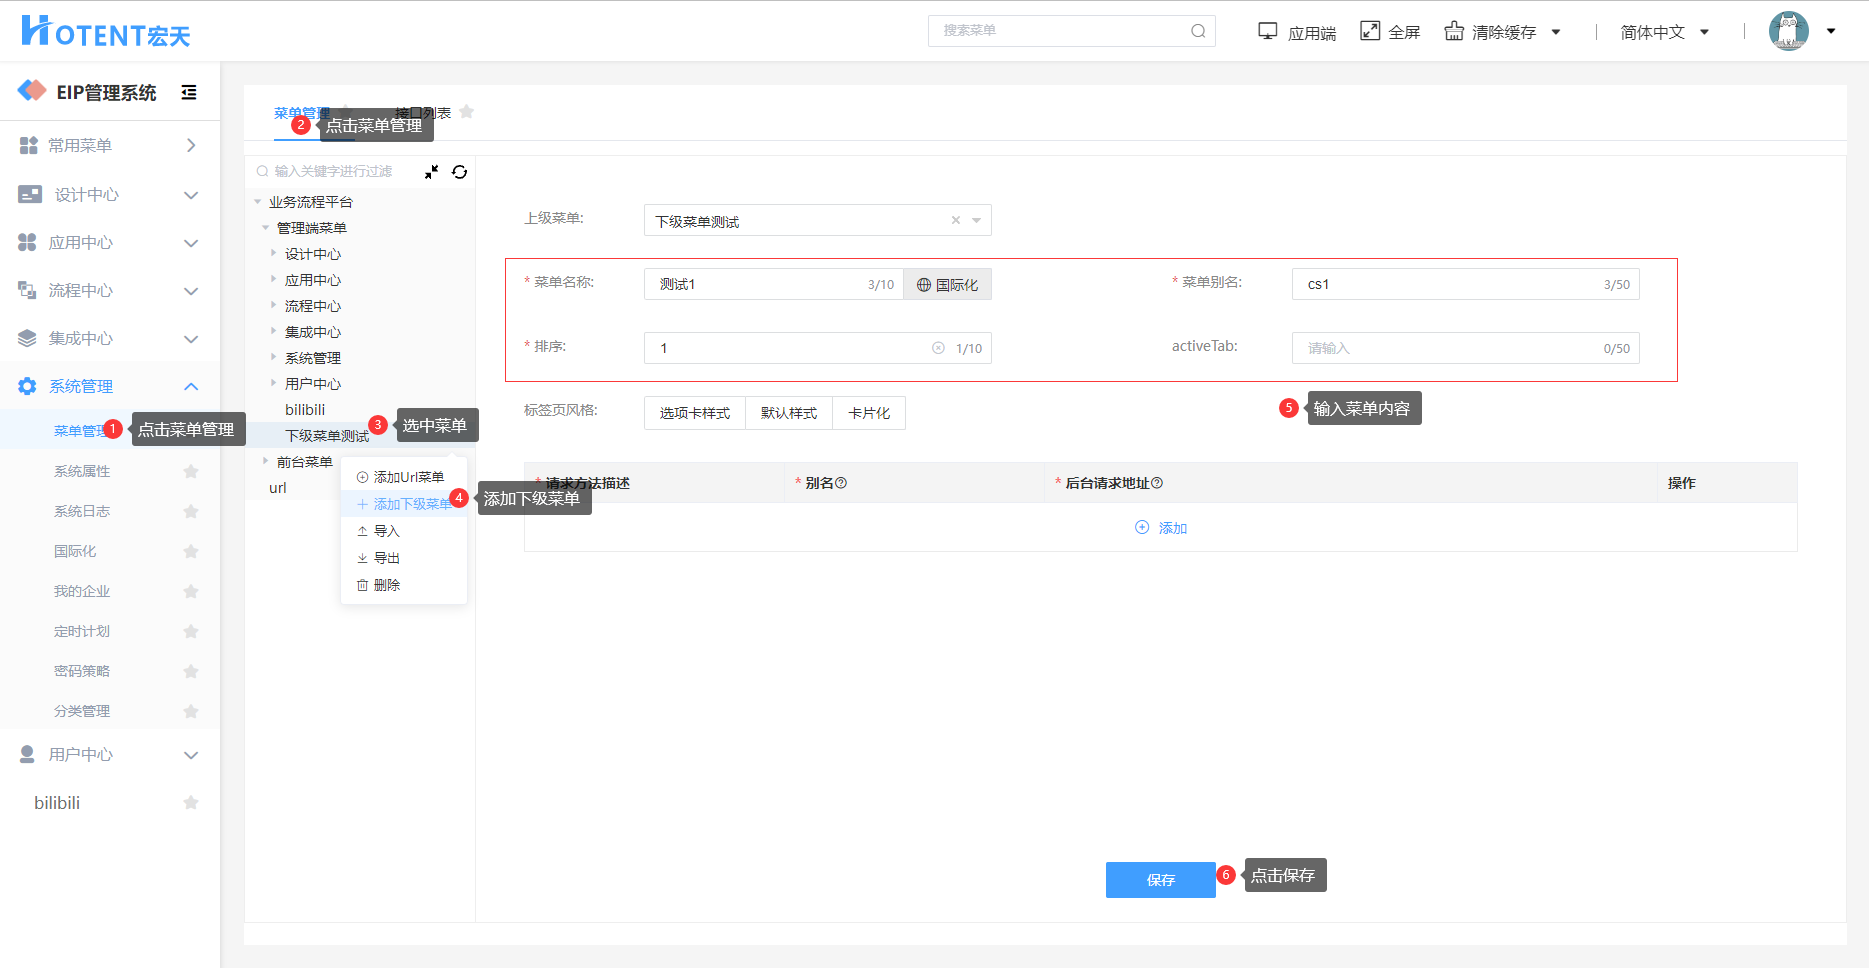The width and height of the screenshot is (1869, 968).
Task: Click the sidebar collapse icon beside EIP管理系统
Action: [x=188, y=93]
